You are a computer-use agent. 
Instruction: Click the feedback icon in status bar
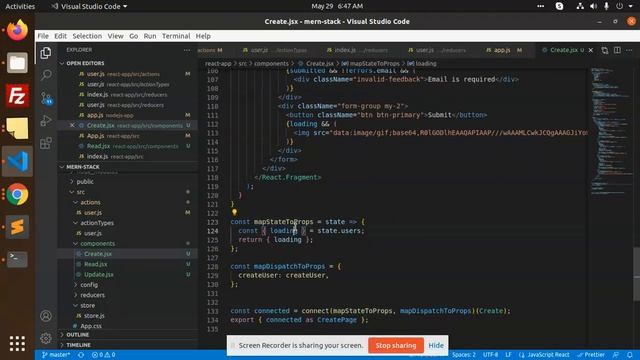616,355
